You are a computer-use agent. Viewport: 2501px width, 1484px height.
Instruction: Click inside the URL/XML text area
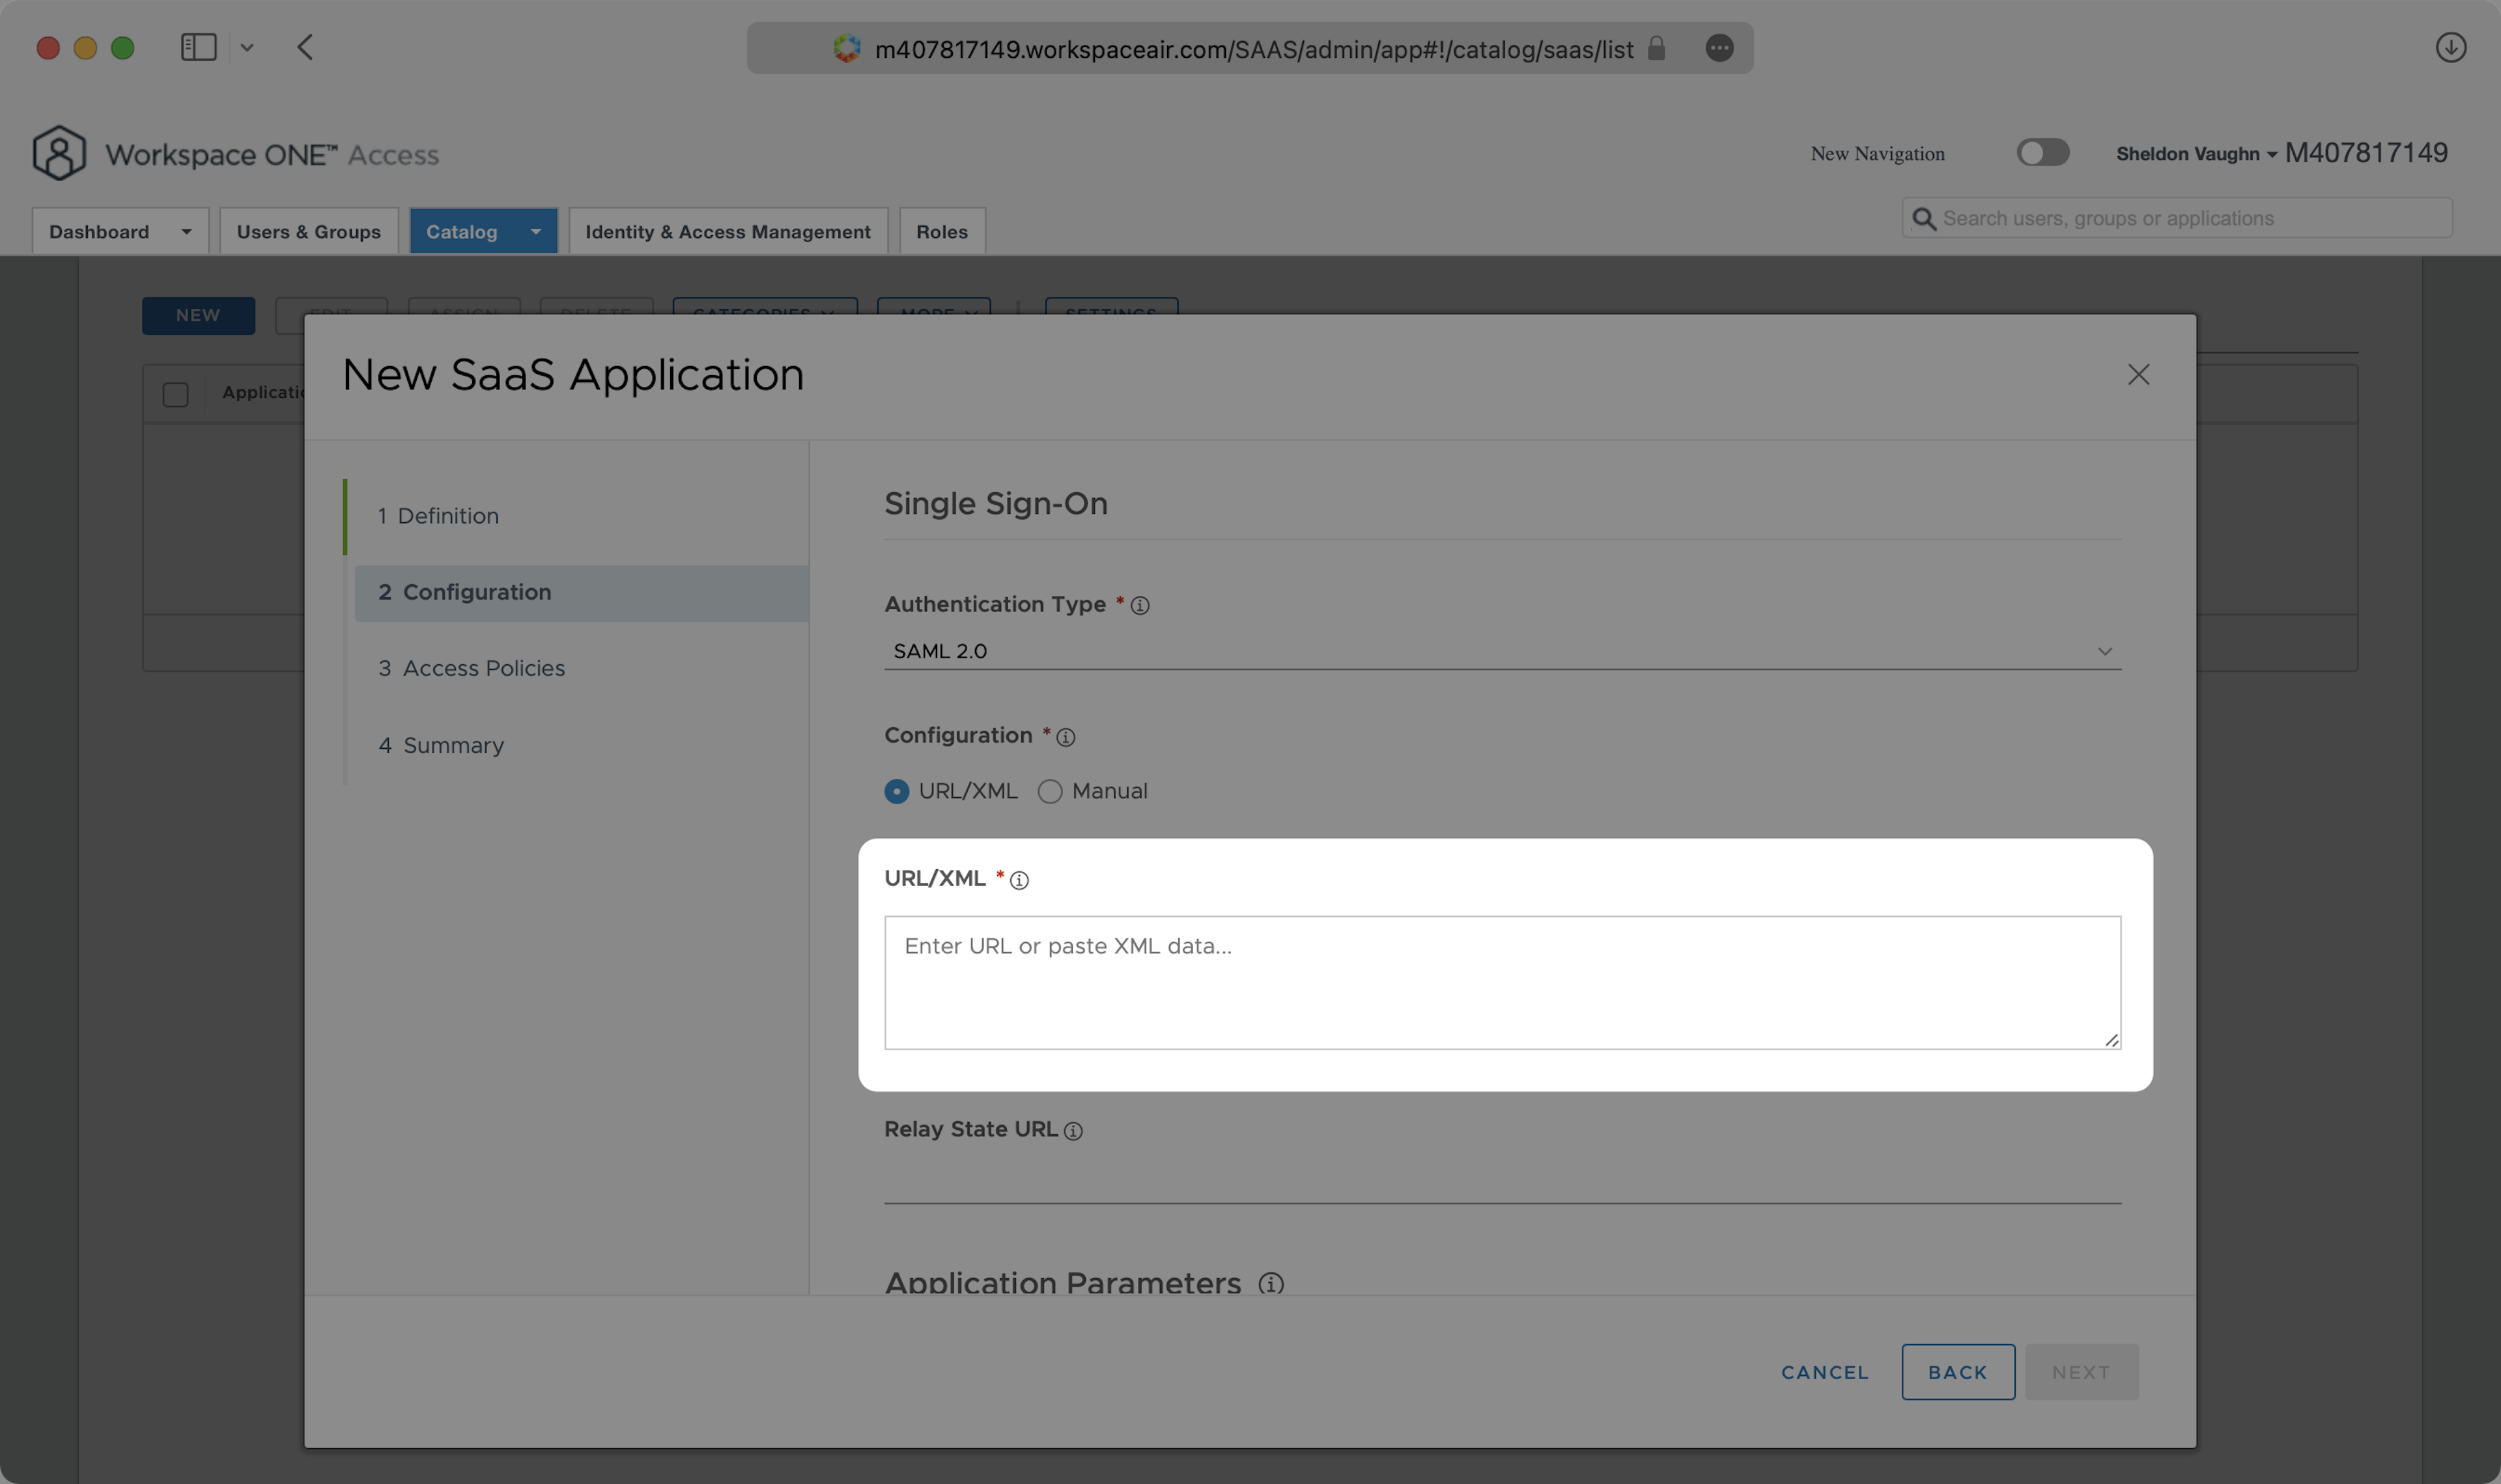pos(1502,983)
